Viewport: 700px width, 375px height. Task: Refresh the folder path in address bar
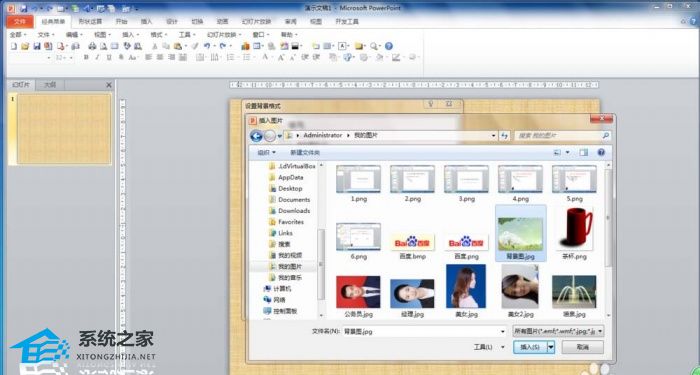504,136
